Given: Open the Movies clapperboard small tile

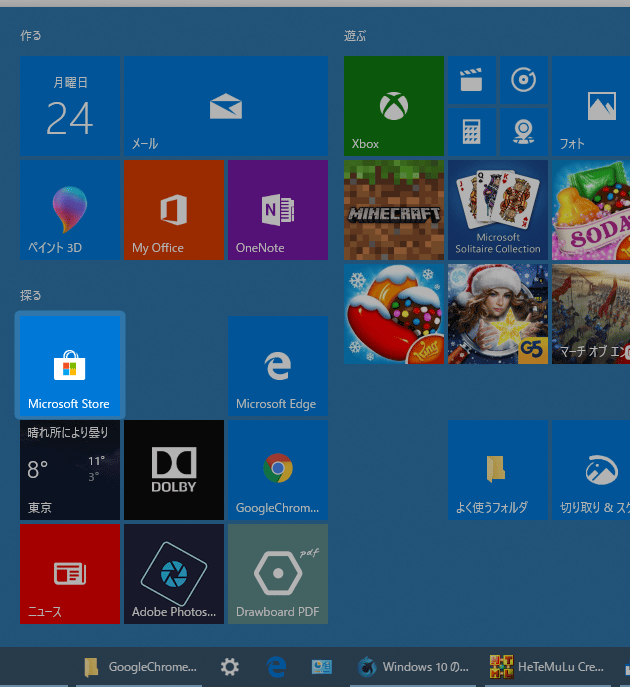Looking at the screenshot, I should tap(472, 80).
